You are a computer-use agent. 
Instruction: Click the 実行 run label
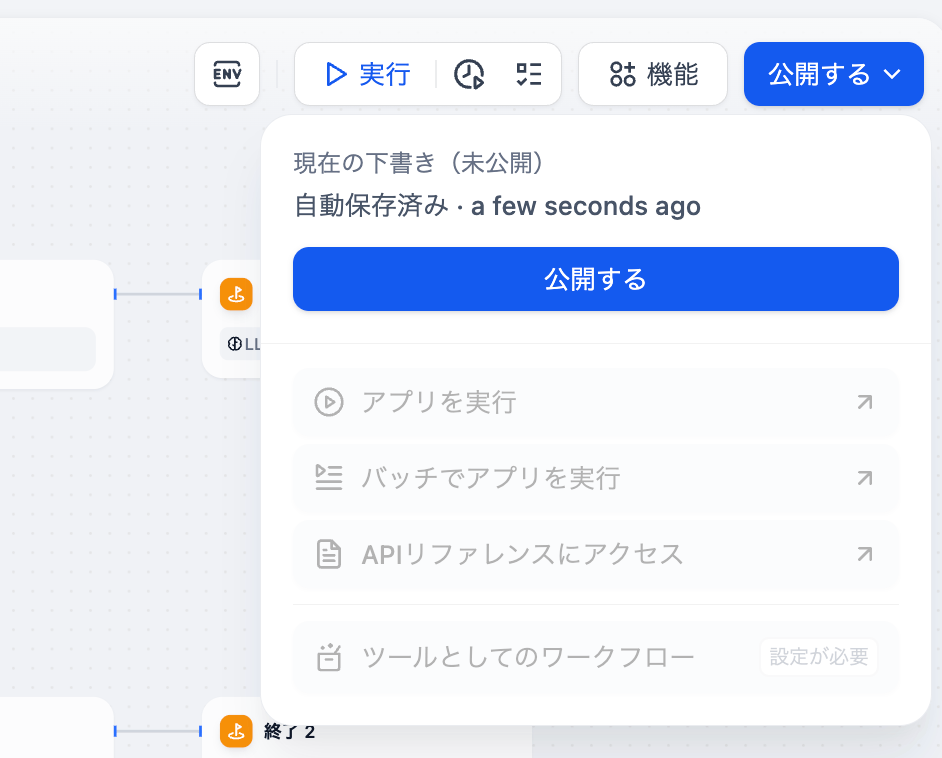point(384,74)
